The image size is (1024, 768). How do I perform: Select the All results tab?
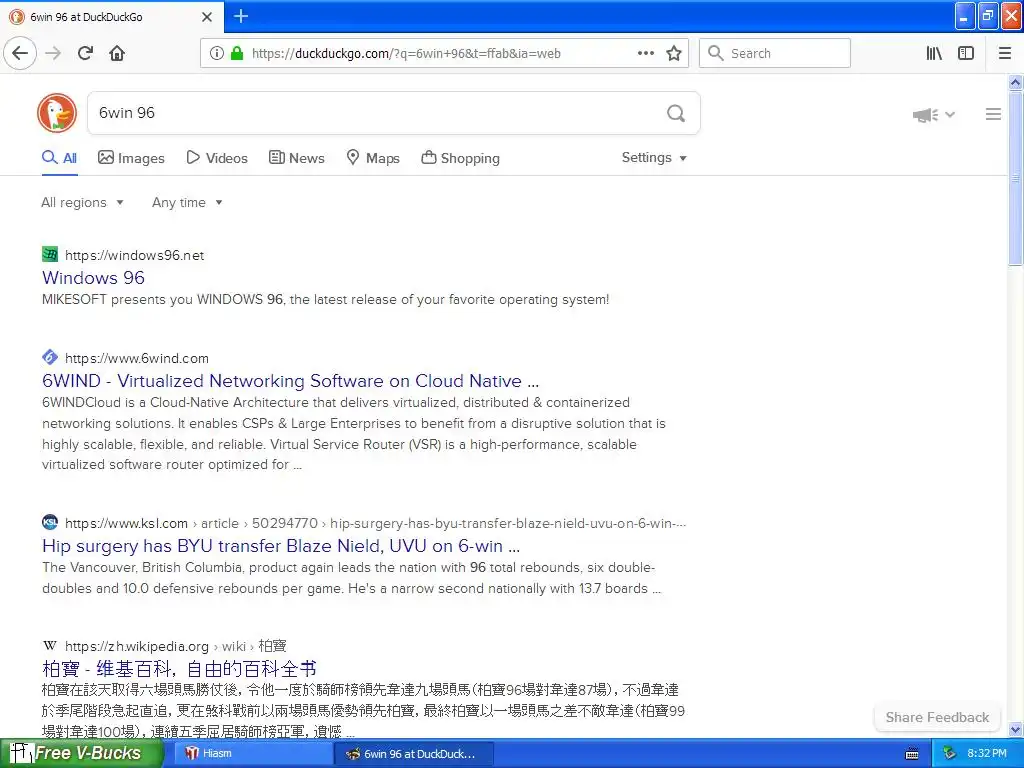pos(59,158)
